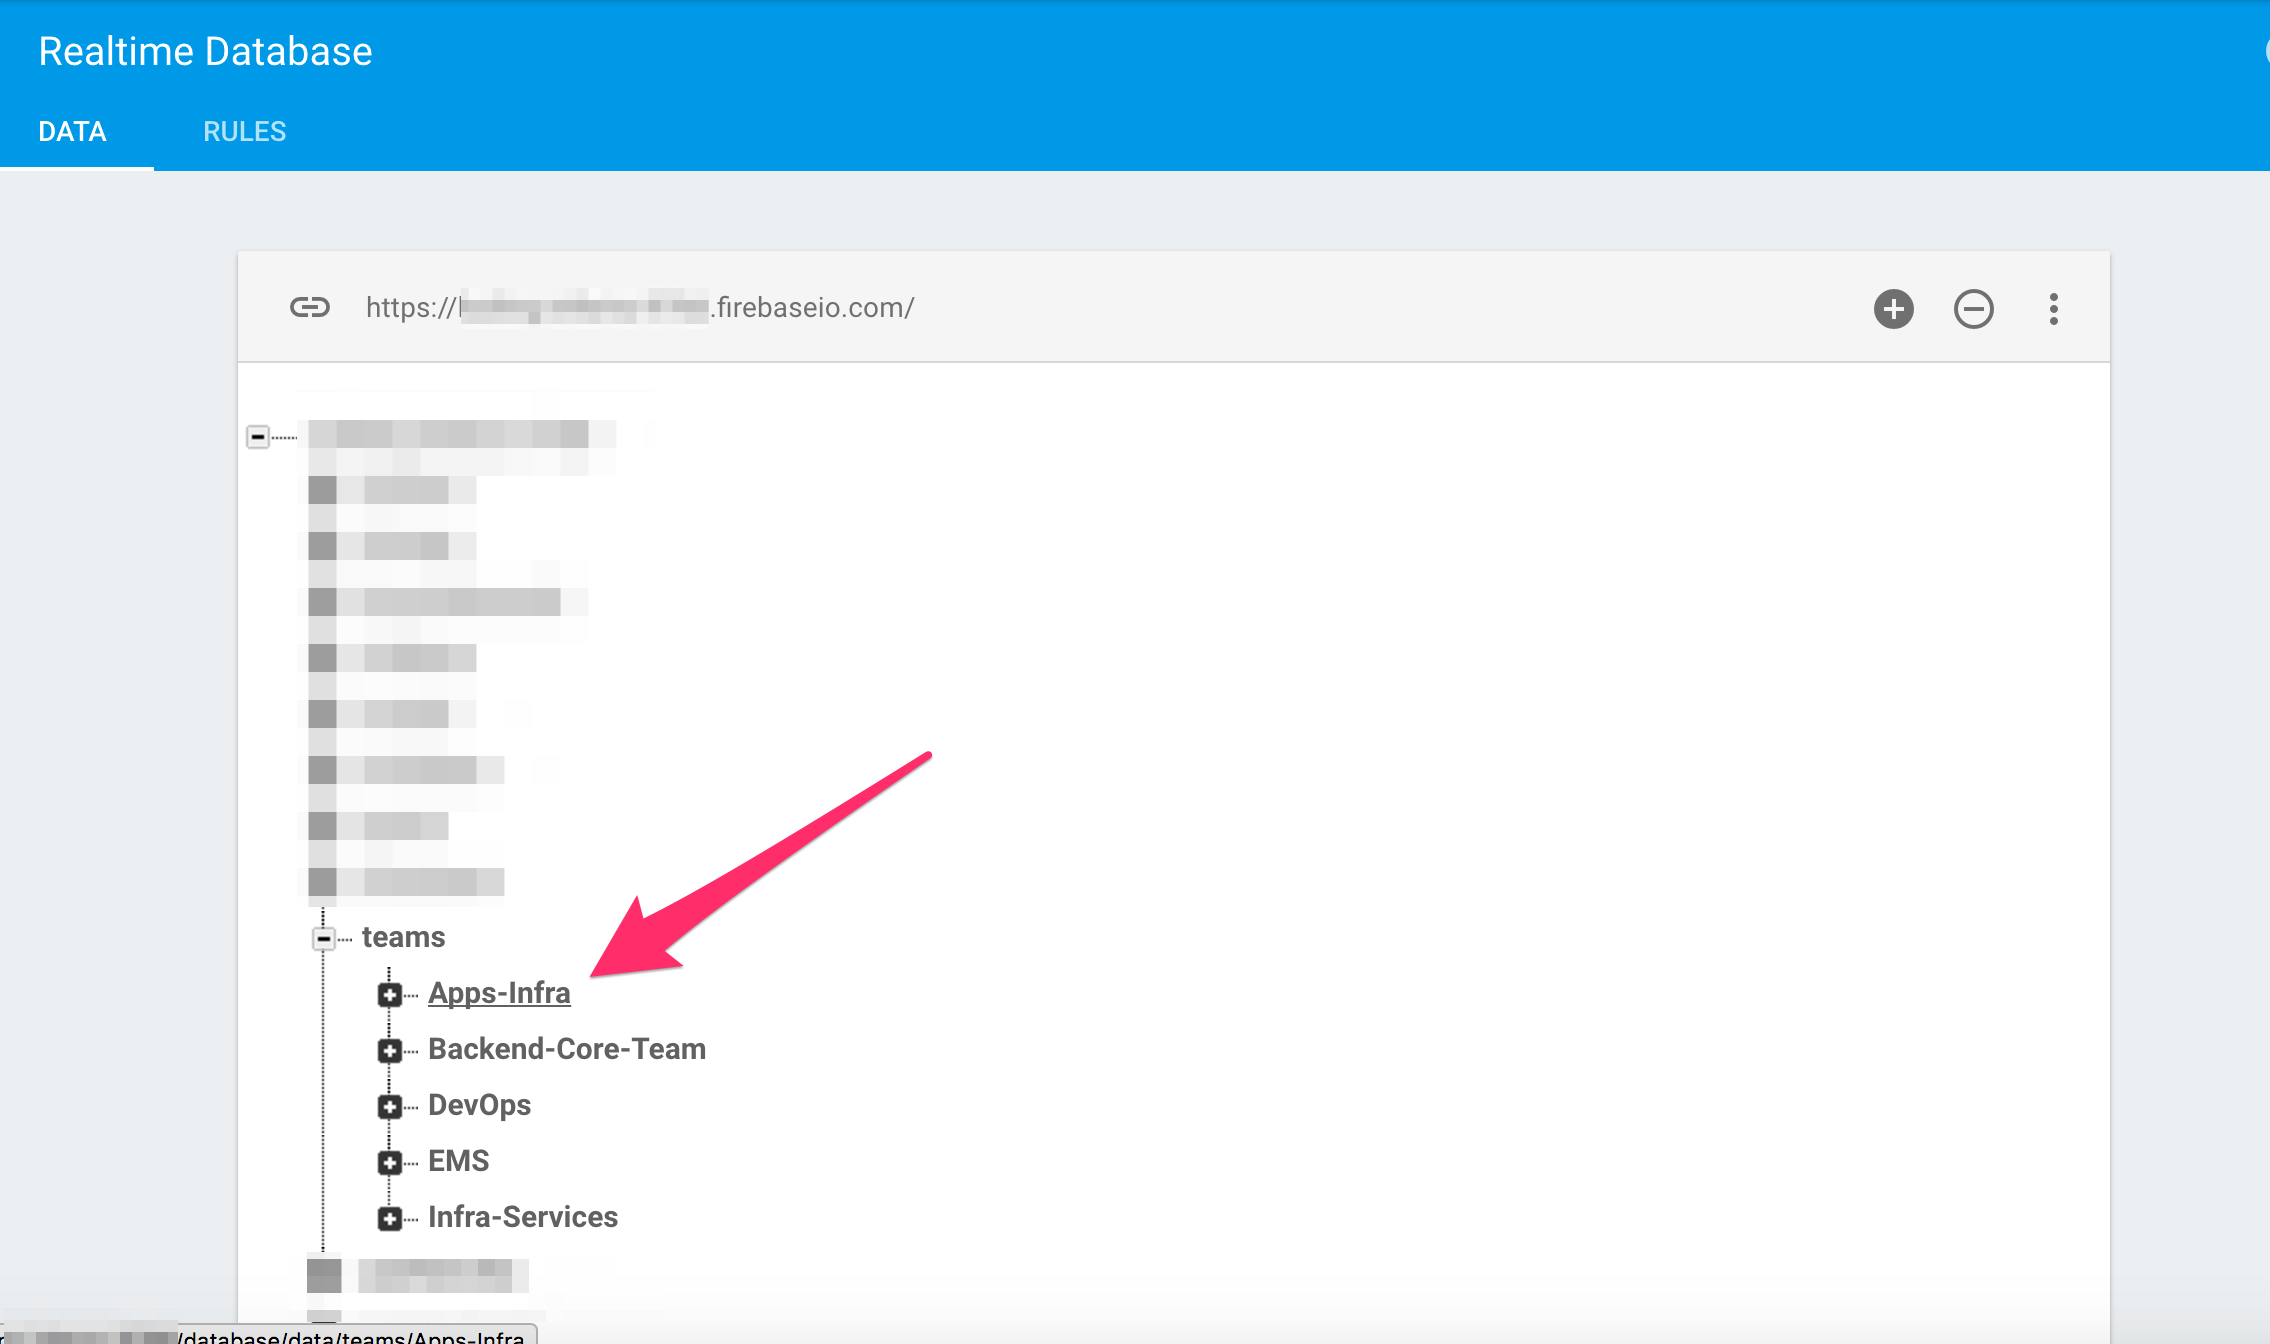Select the DevOps entry
The image size is (2270, 1344).
479,1105
